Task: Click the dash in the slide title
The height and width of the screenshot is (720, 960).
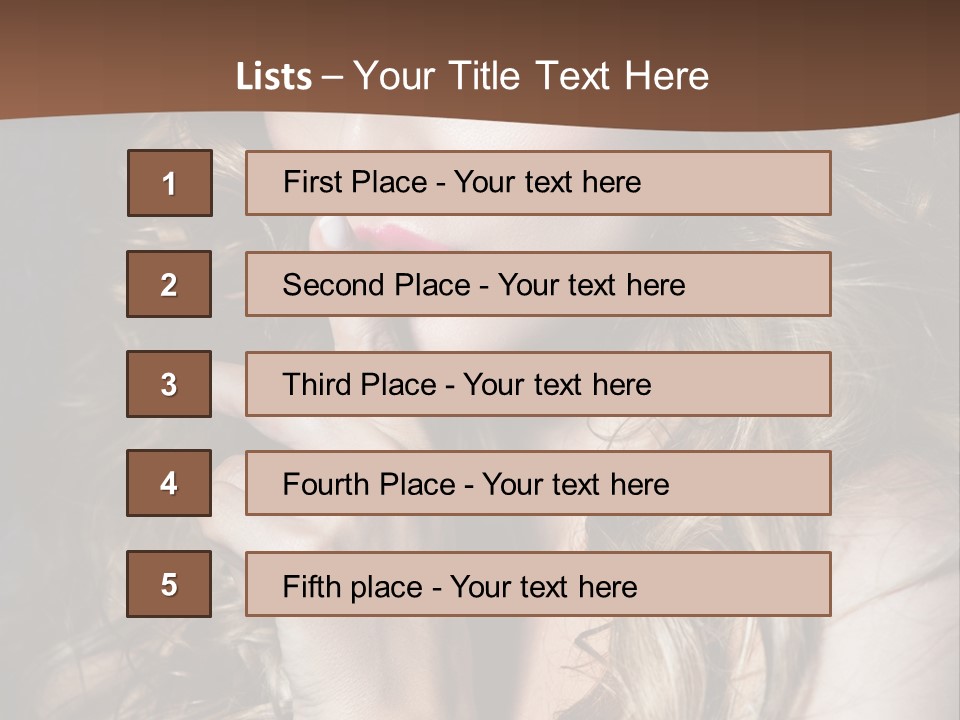Action: click(x=333, y=78)
